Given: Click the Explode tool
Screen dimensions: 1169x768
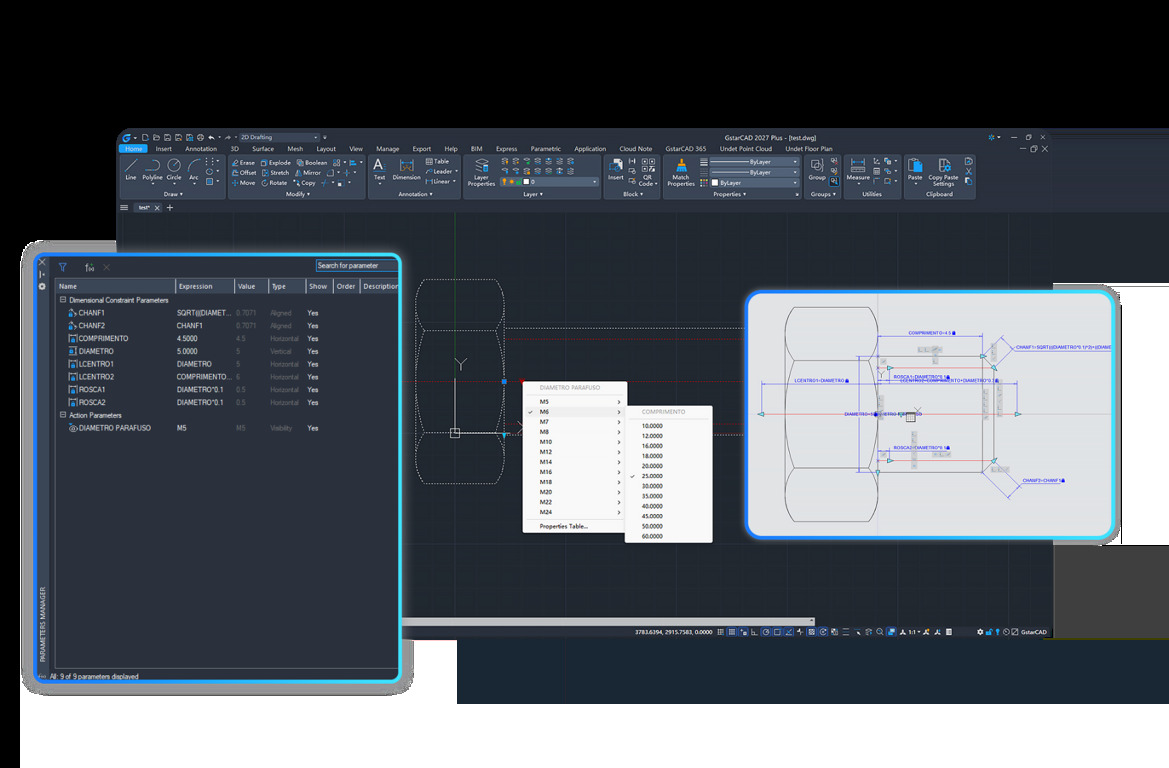Looking at the screenshot, I should 276,163.
